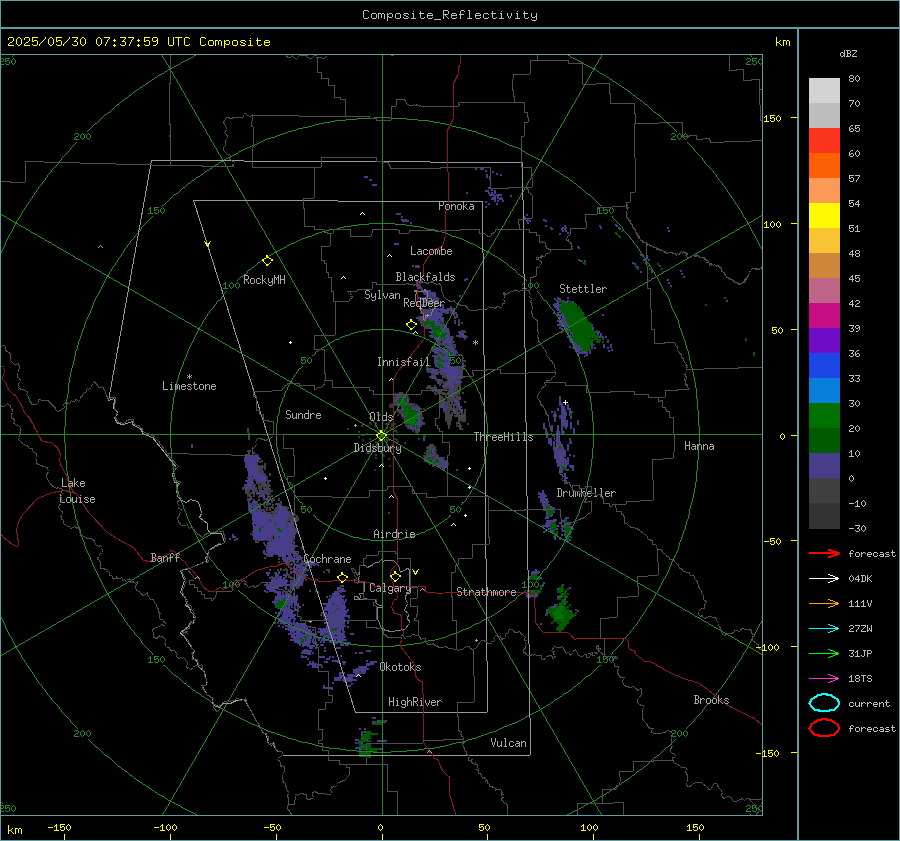Click the Hanna city label
Screen dimensions: 900x841
(699, 446)
